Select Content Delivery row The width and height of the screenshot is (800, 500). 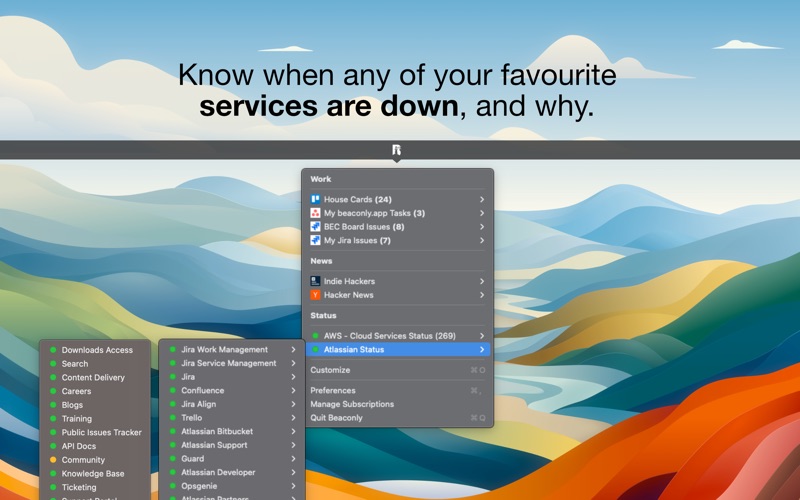pos(95,378)
